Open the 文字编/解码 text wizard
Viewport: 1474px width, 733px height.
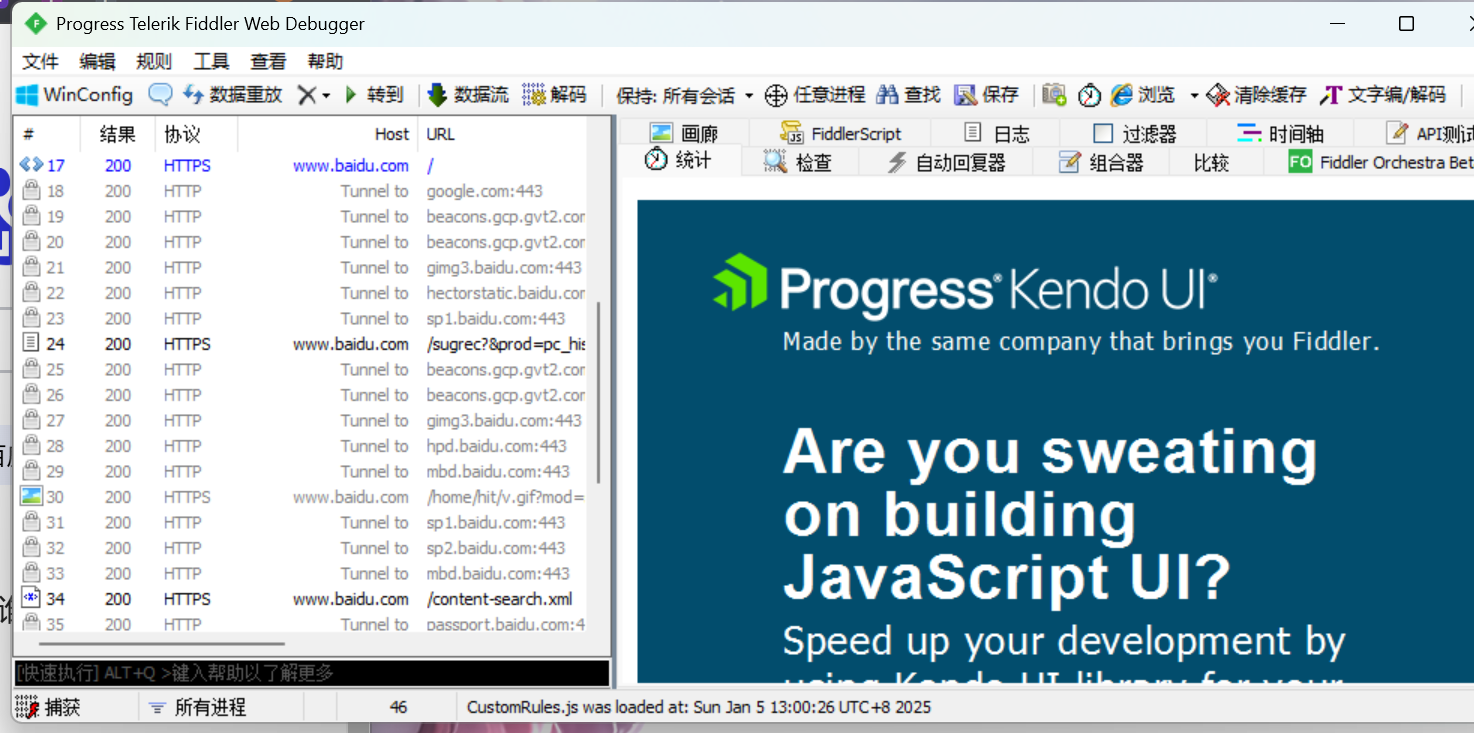click(x=1383, y=95)
